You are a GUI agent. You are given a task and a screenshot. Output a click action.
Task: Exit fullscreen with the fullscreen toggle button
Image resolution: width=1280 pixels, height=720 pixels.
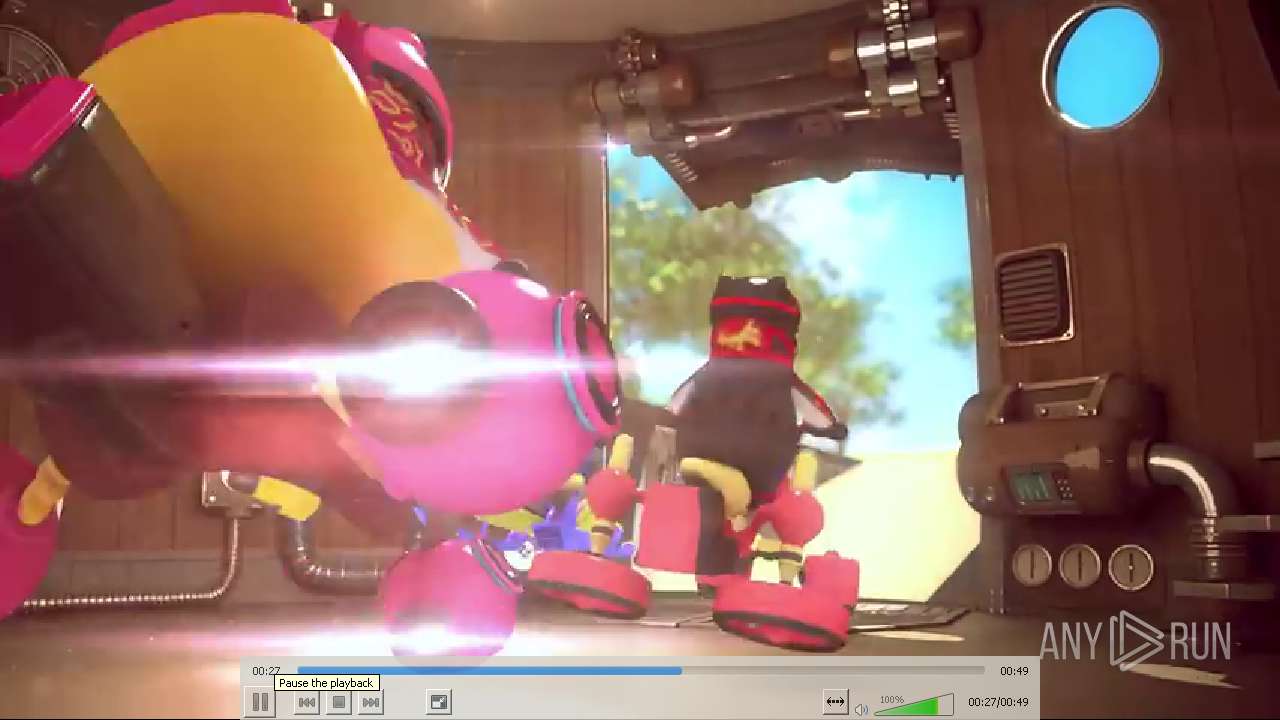pyautogui.click(x=439, y=703)
